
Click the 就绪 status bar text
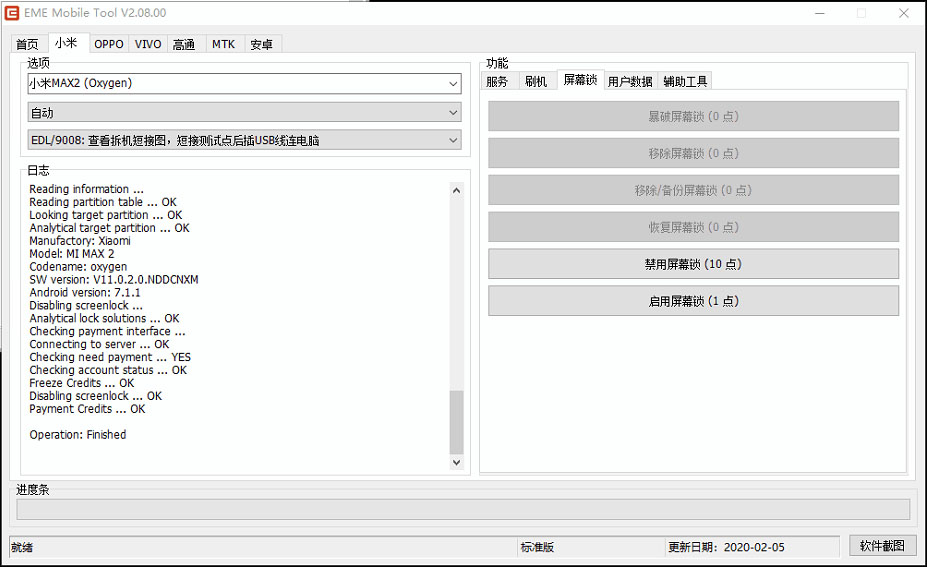click(x=22, y=547)
